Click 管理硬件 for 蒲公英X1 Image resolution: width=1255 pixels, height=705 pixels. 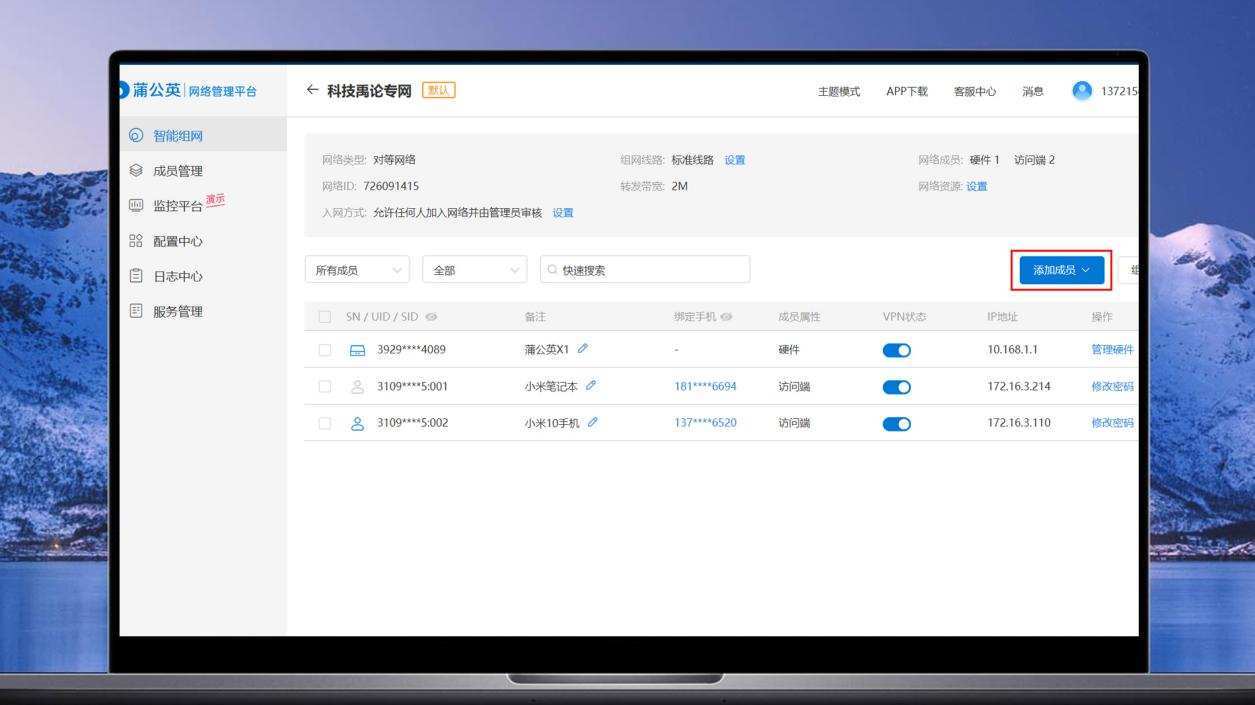point(1112,350)
